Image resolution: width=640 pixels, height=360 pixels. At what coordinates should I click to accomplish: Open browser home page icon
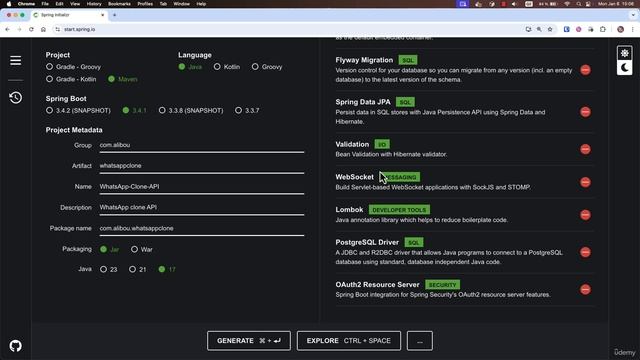click(43, 29)
